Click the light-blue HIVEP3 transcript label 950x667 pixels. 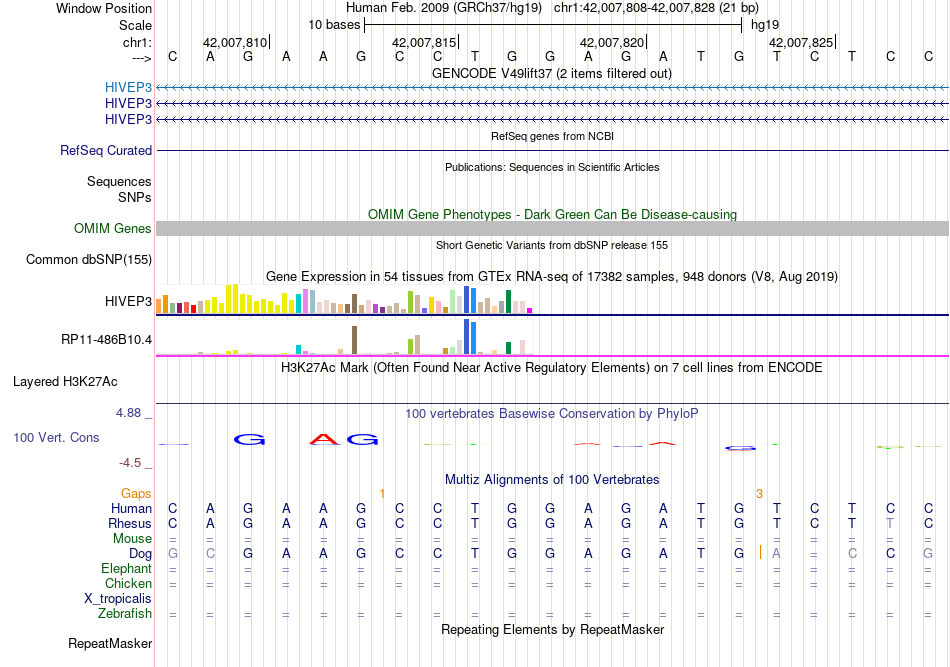point(128,88)
